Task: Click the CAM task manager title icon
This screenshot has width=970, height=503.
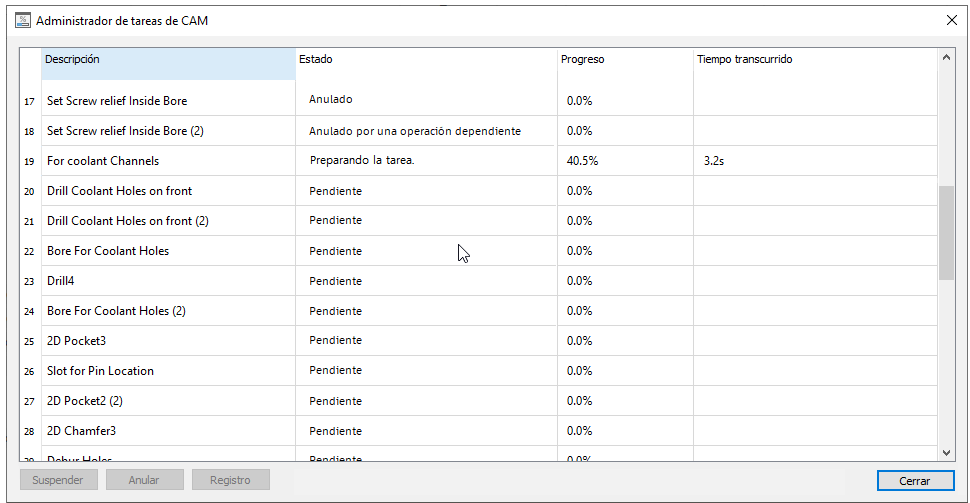Action: click(22, 20)
